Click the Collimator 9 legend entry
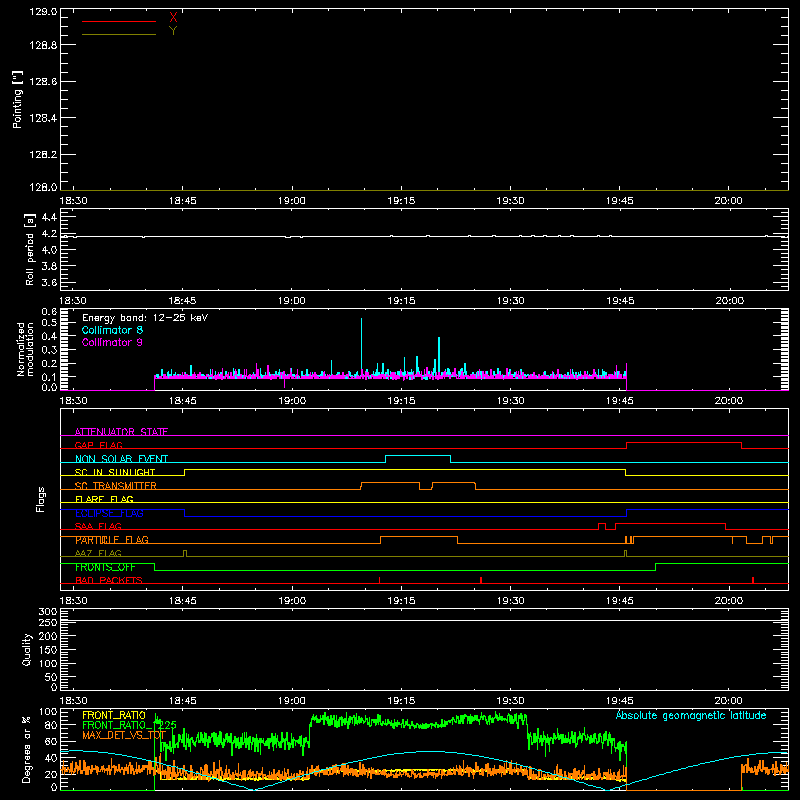 (x=112, y=342)
